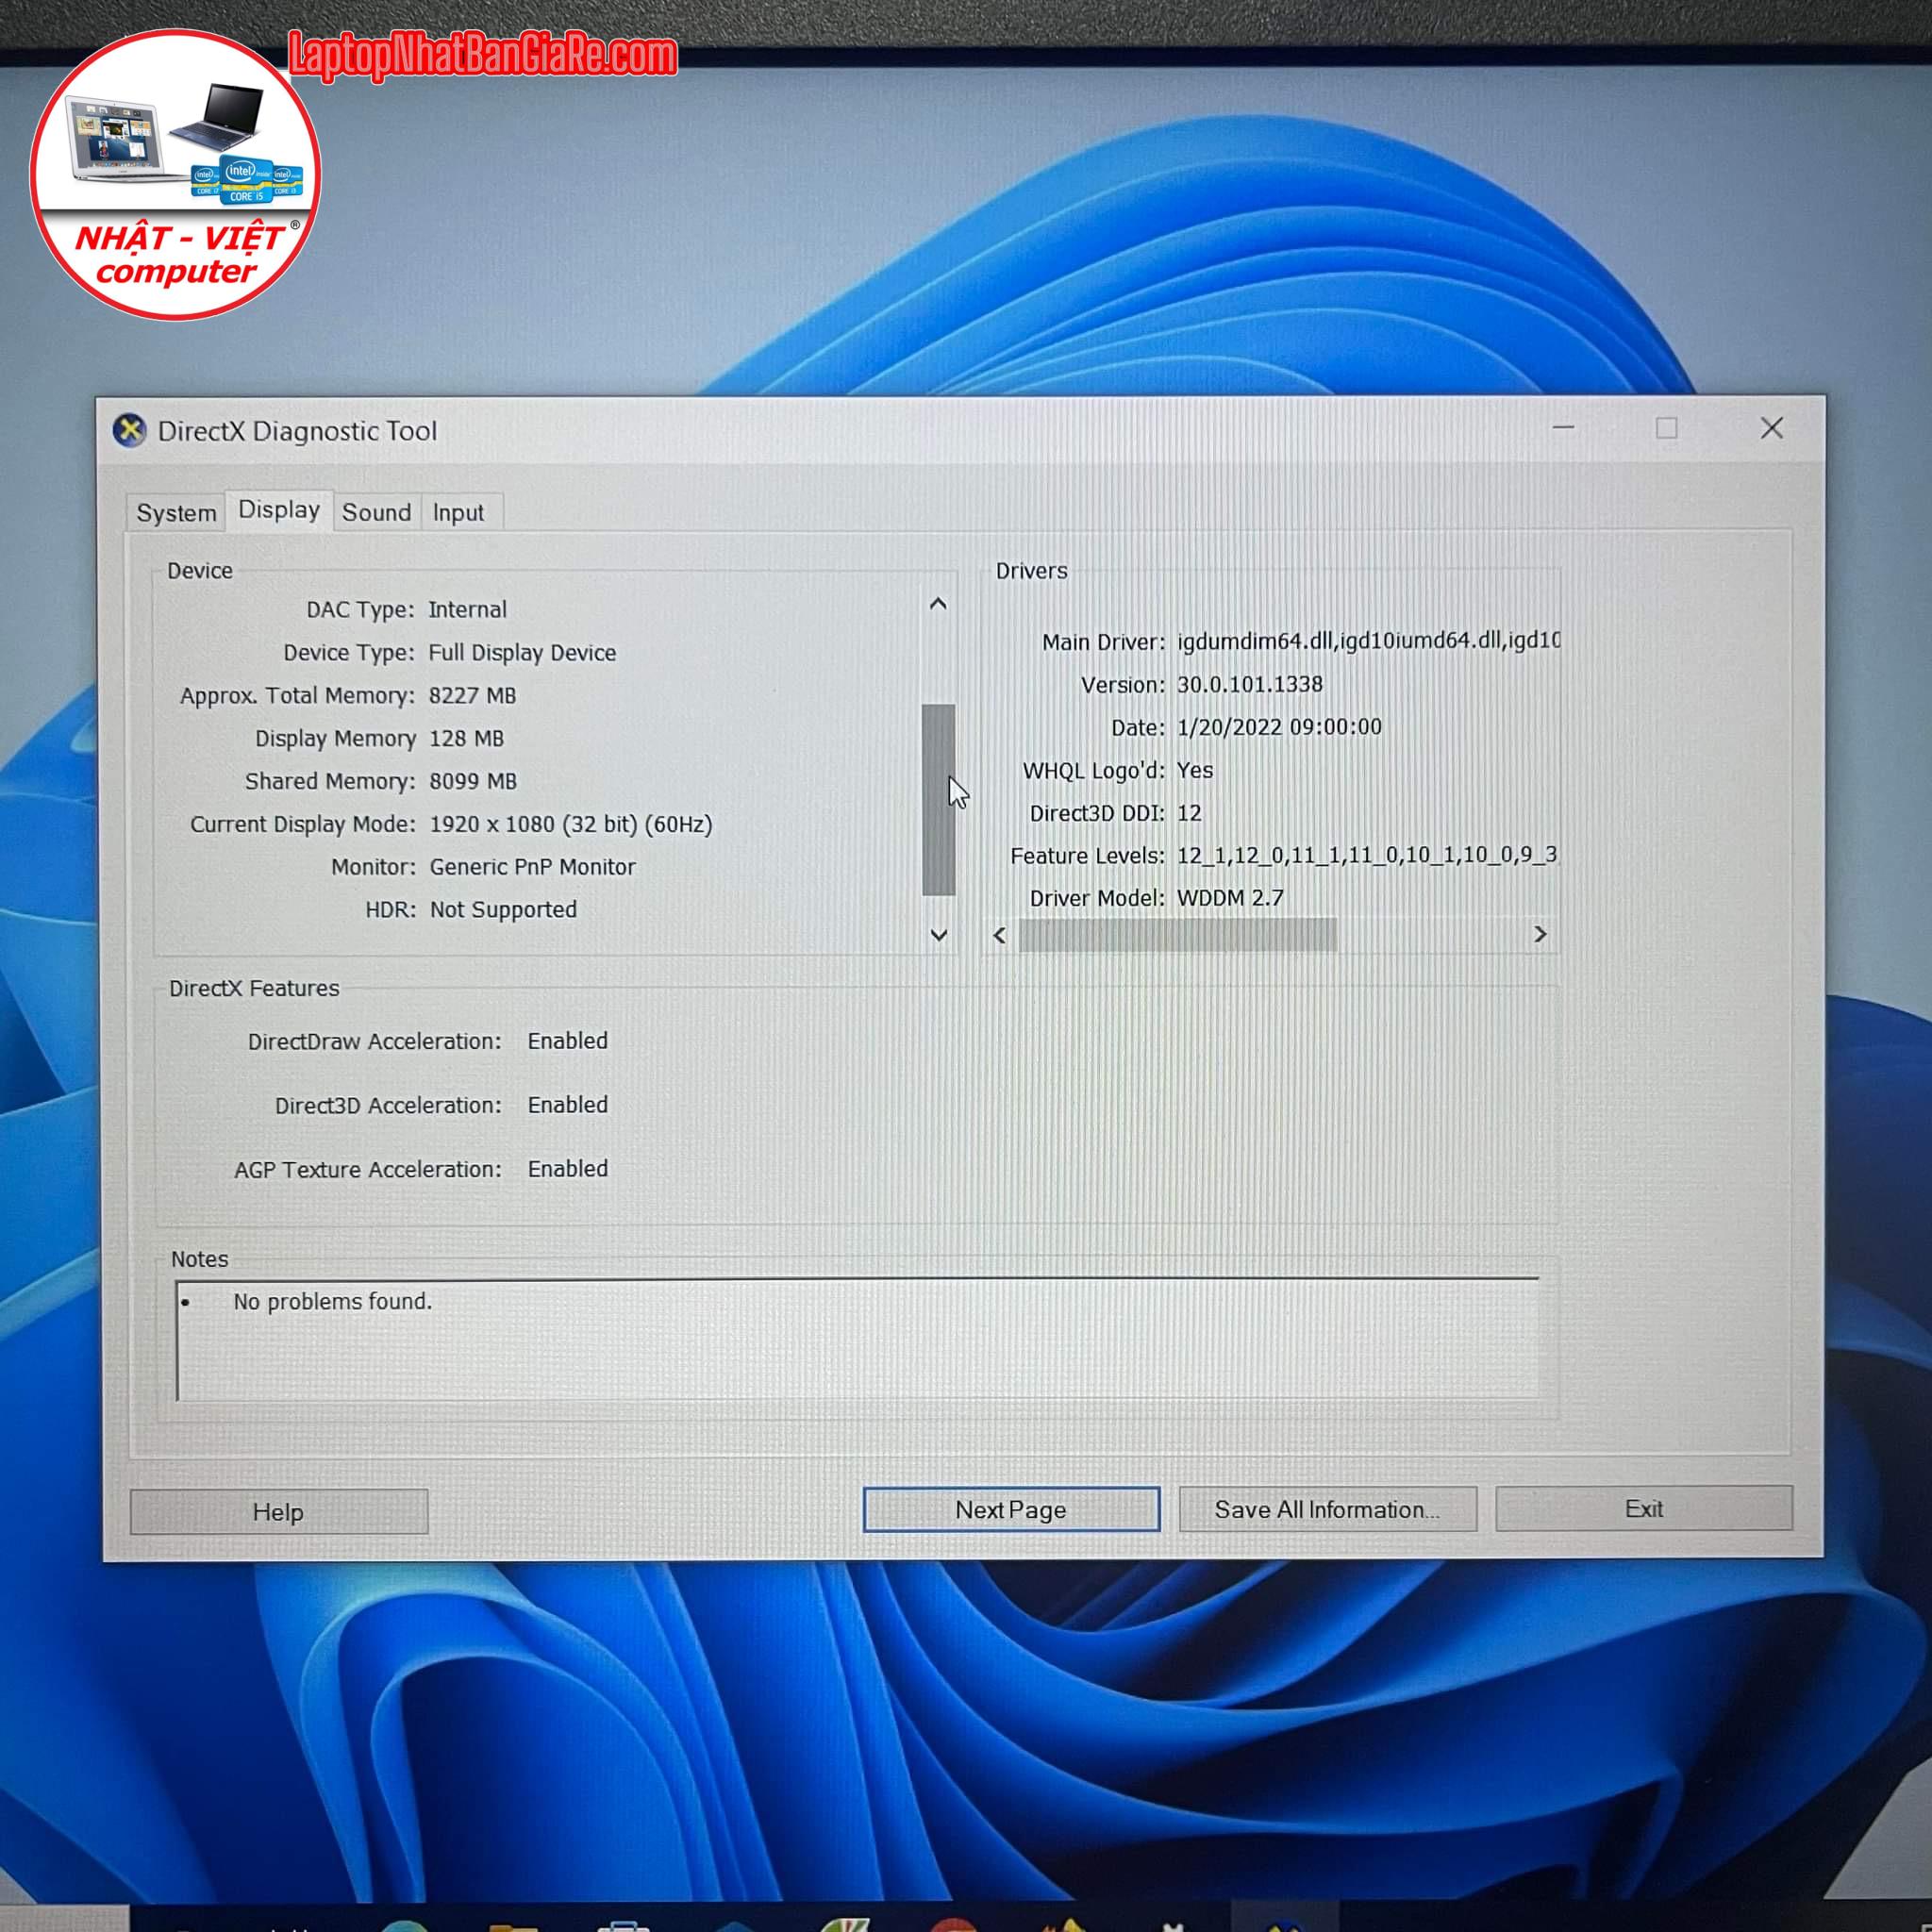Switch to the System tab
The image size is (1932, 1932).
tap(176, 513)
